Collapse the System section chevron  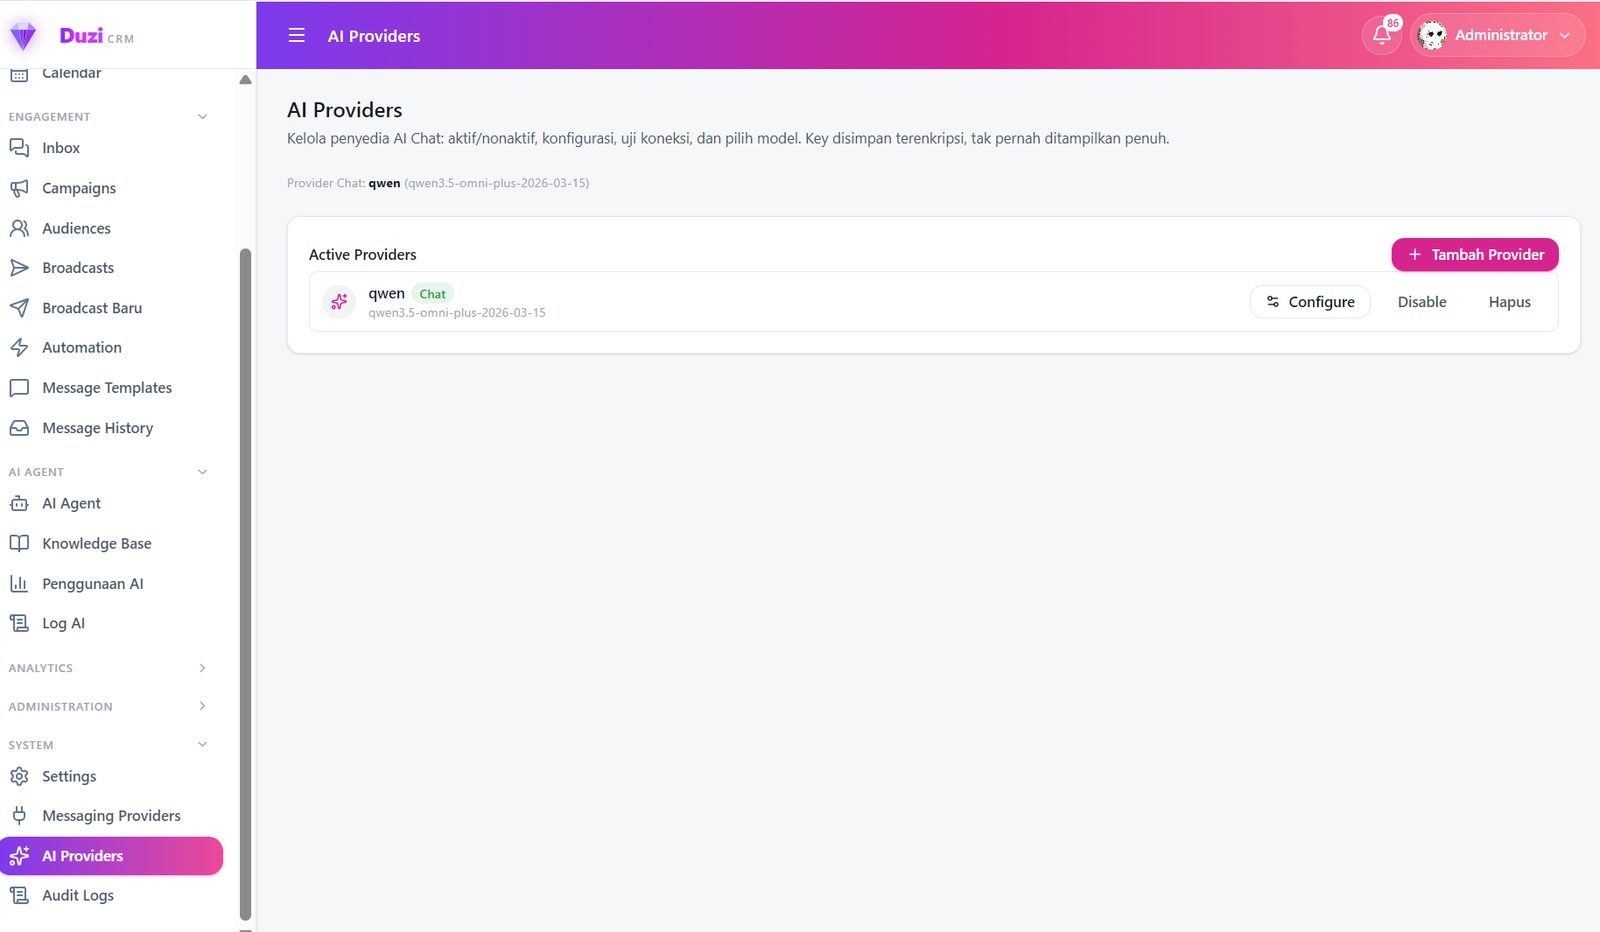(x=203, y=745)
